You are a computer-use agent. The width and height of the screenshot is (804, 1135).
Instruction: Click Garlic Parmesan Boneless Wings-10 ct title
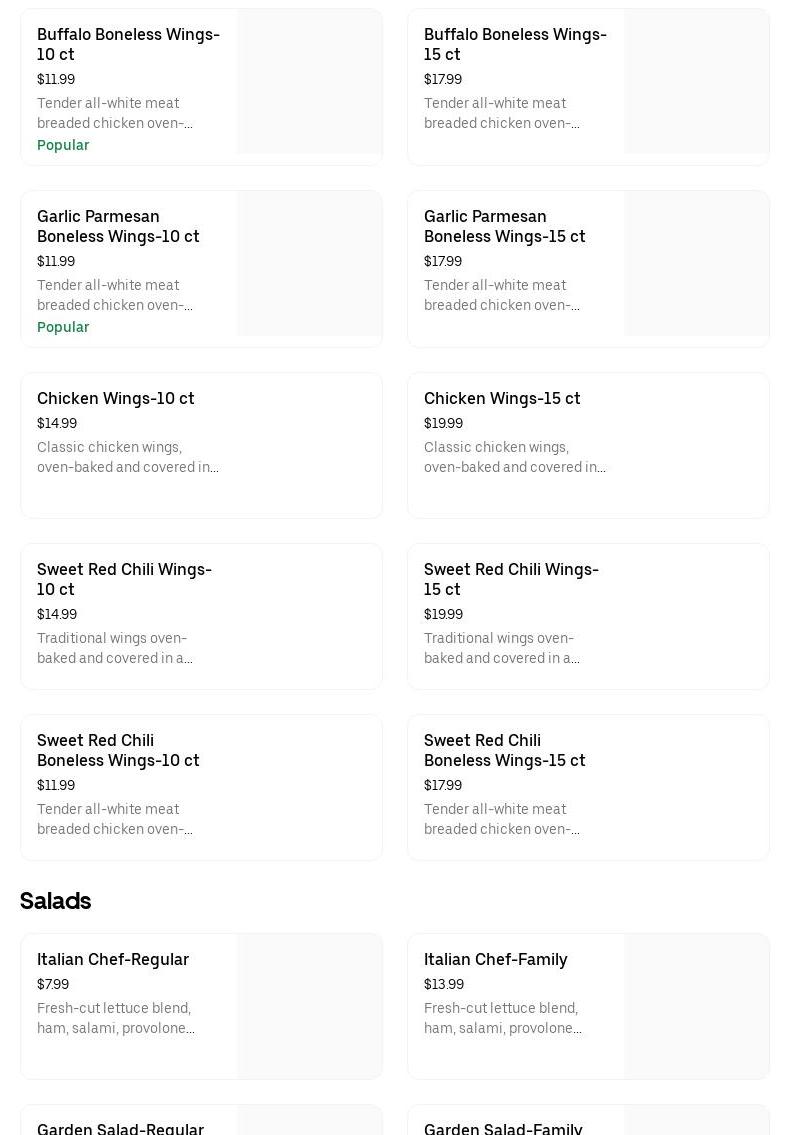point(118,226)
